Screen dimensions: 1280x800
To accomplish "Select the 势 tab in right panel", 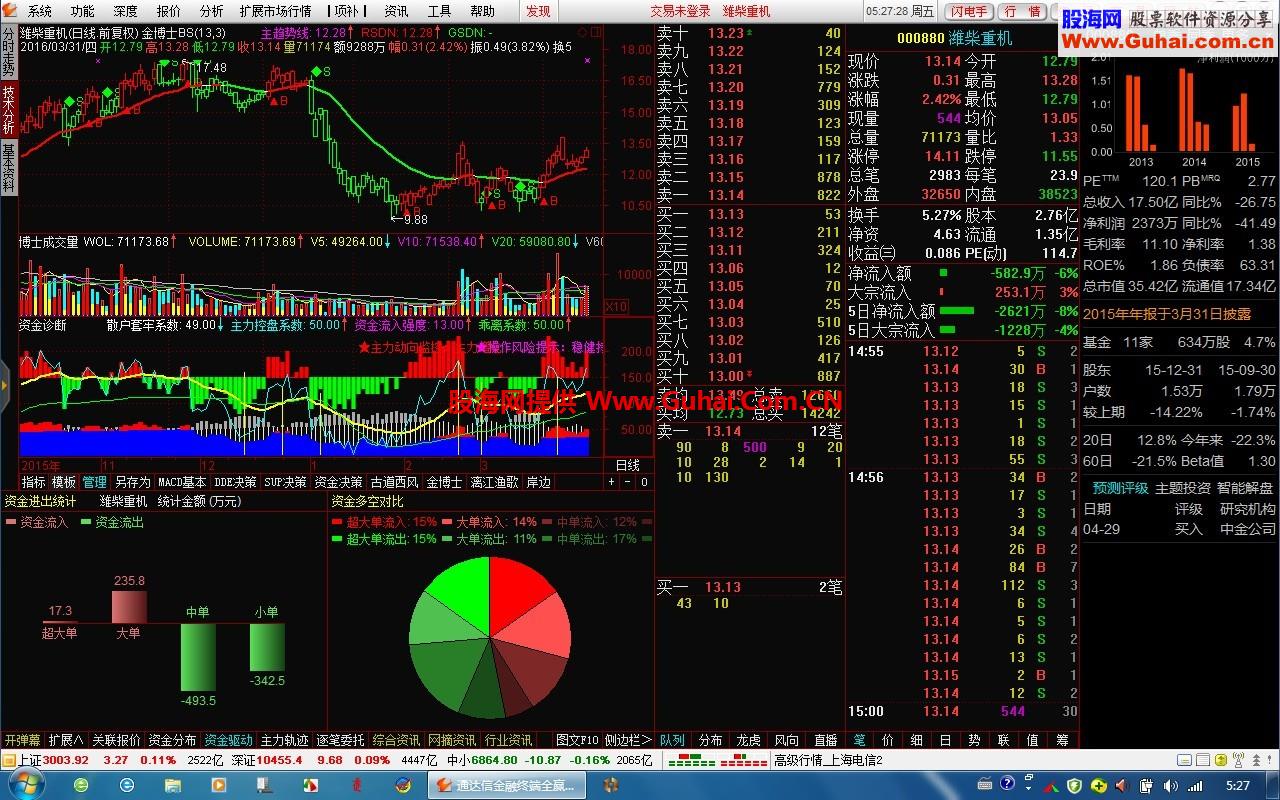I will (974, 740).
